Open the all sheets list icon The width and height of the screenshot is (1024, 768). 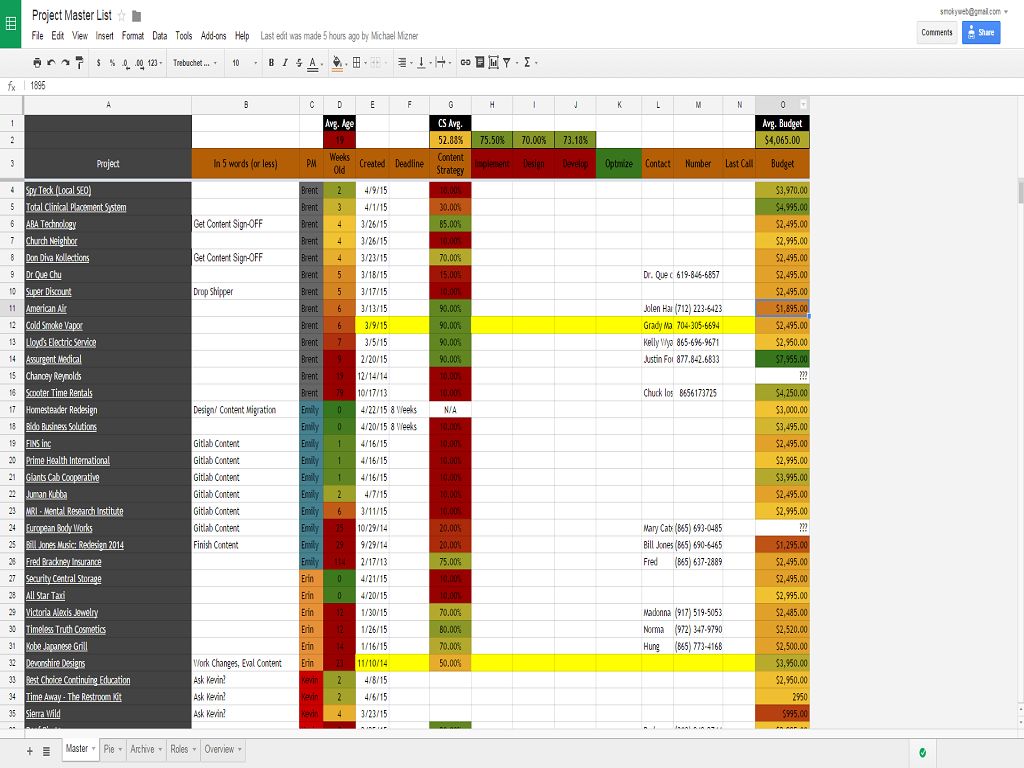46,751
